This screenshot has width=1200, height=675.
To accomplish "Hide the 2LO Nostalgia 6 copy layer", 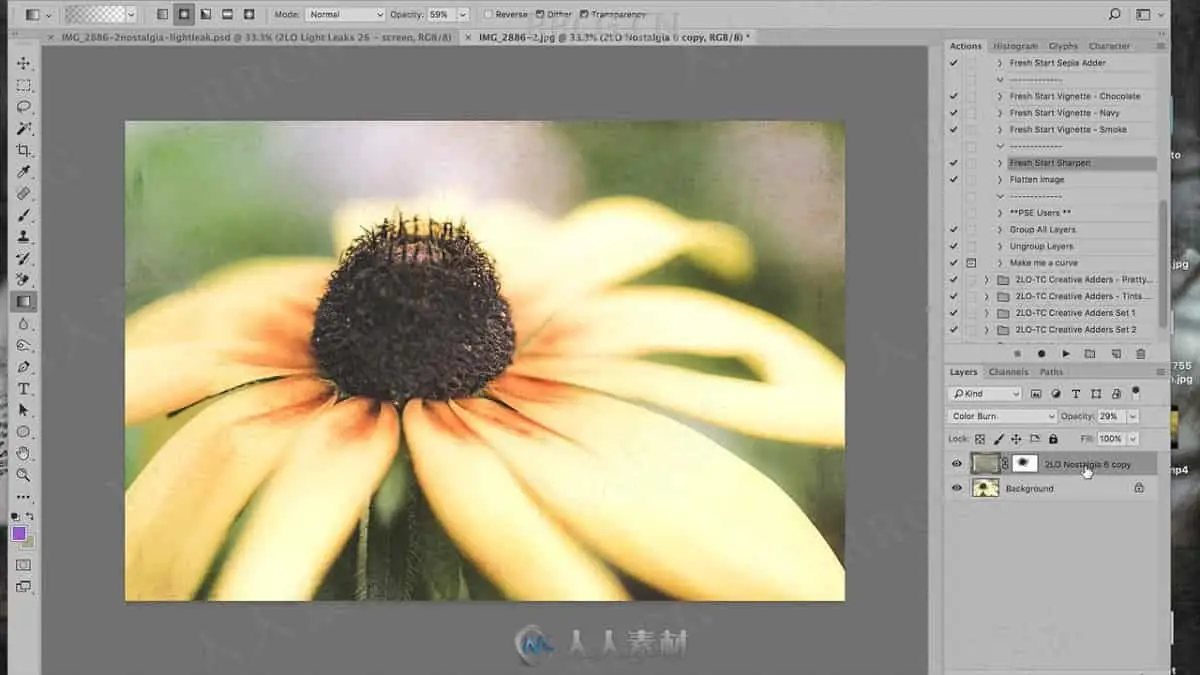I will click(x=957, y=464).
